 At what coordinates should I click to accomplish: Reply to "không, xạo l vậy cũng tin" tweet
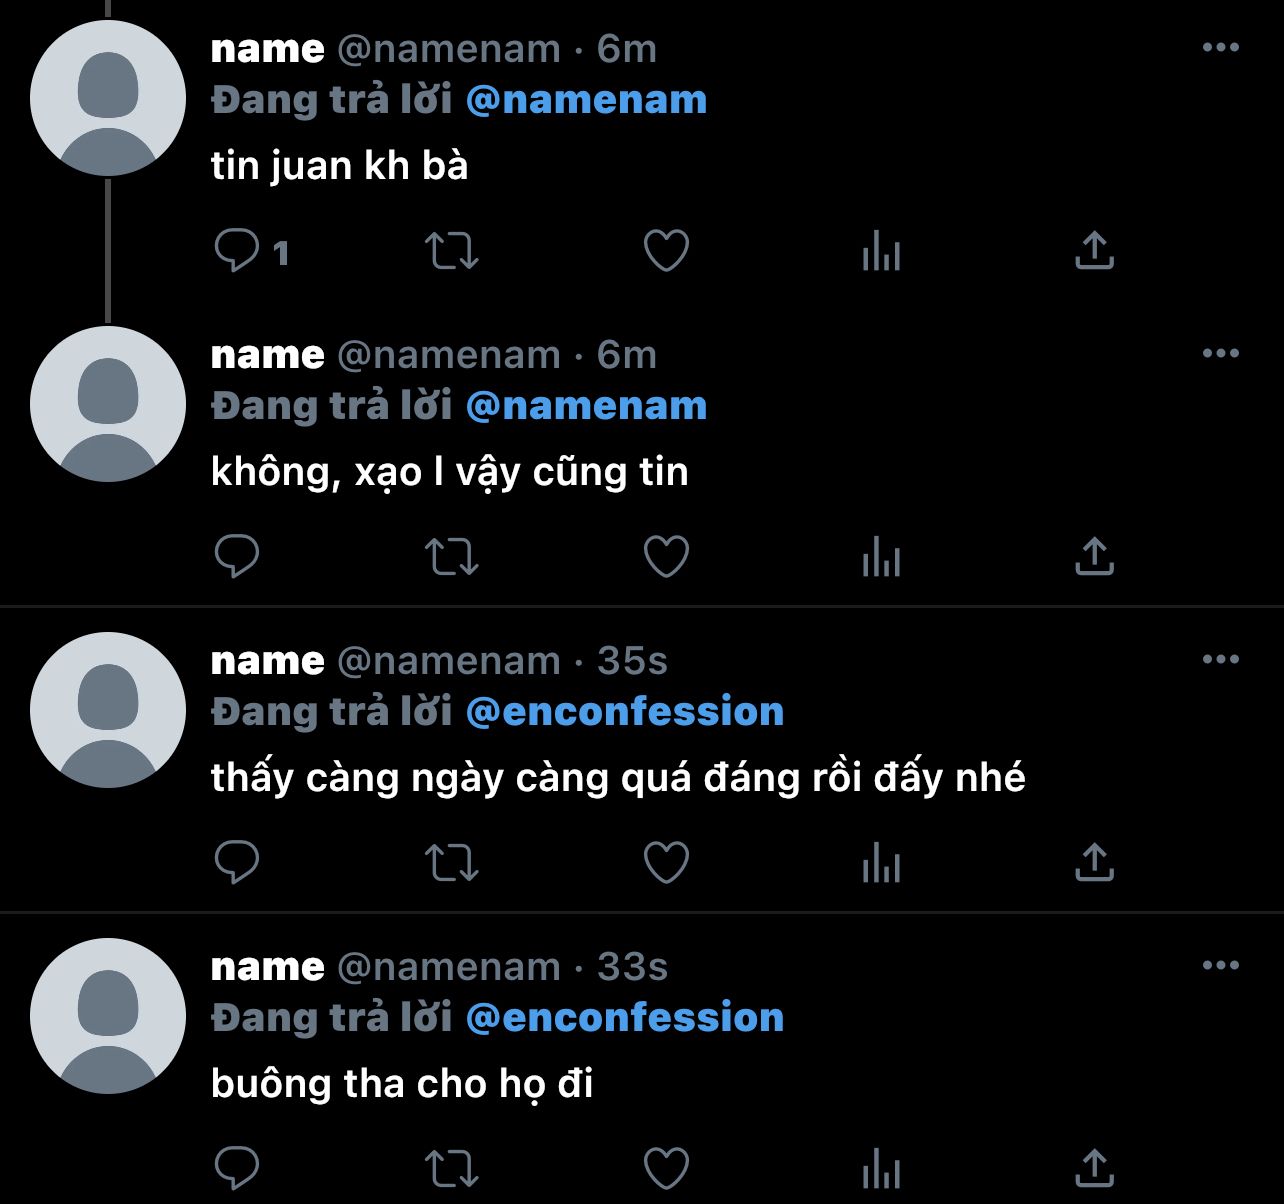[x=237, y=556]
